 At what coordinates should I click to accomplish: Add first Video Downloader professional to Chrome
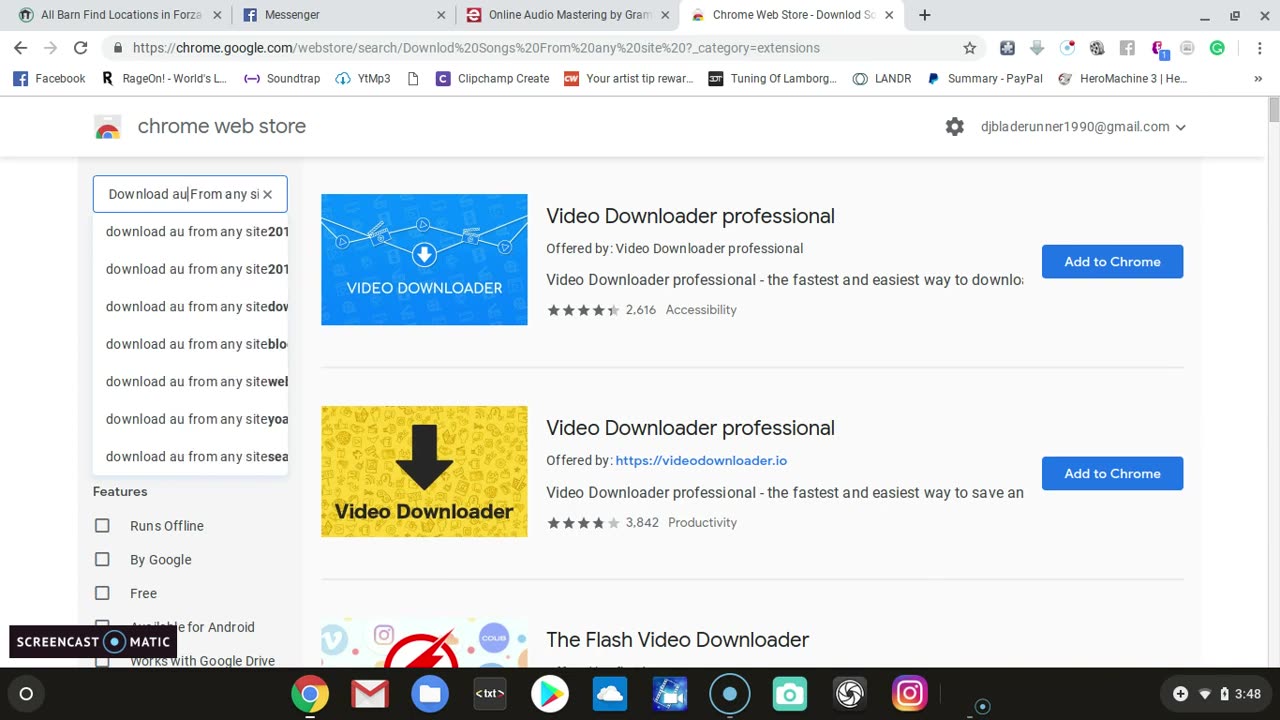(x=1112, y=262)
